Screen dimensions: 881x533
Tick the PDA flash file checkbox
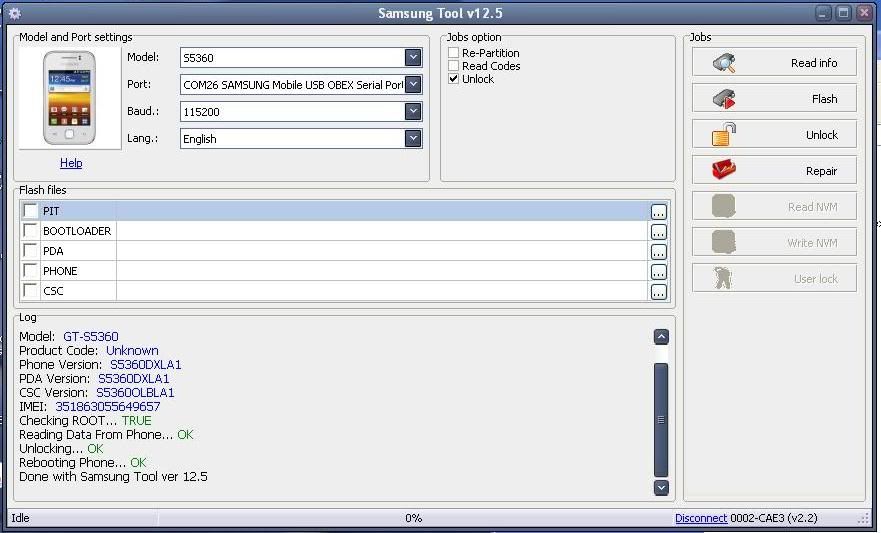tap(30, 250)
